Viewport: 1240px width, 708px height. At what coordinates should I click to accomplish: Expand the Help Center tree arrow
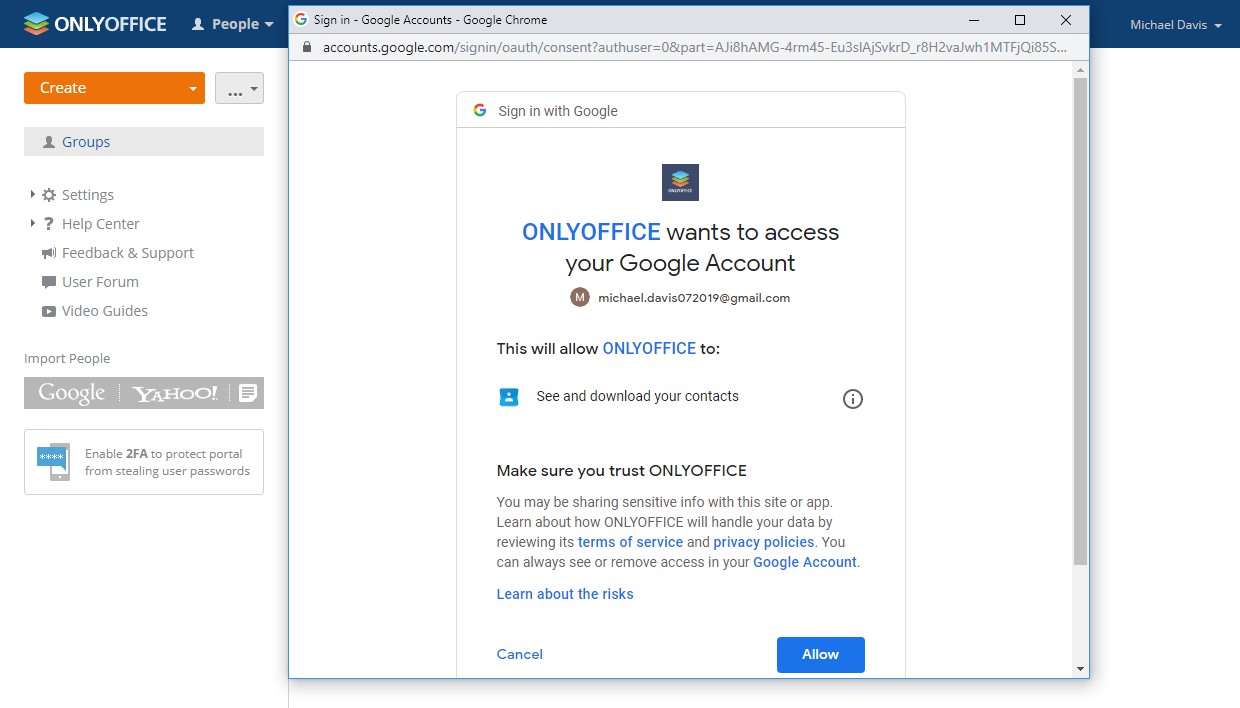[33, 223]
